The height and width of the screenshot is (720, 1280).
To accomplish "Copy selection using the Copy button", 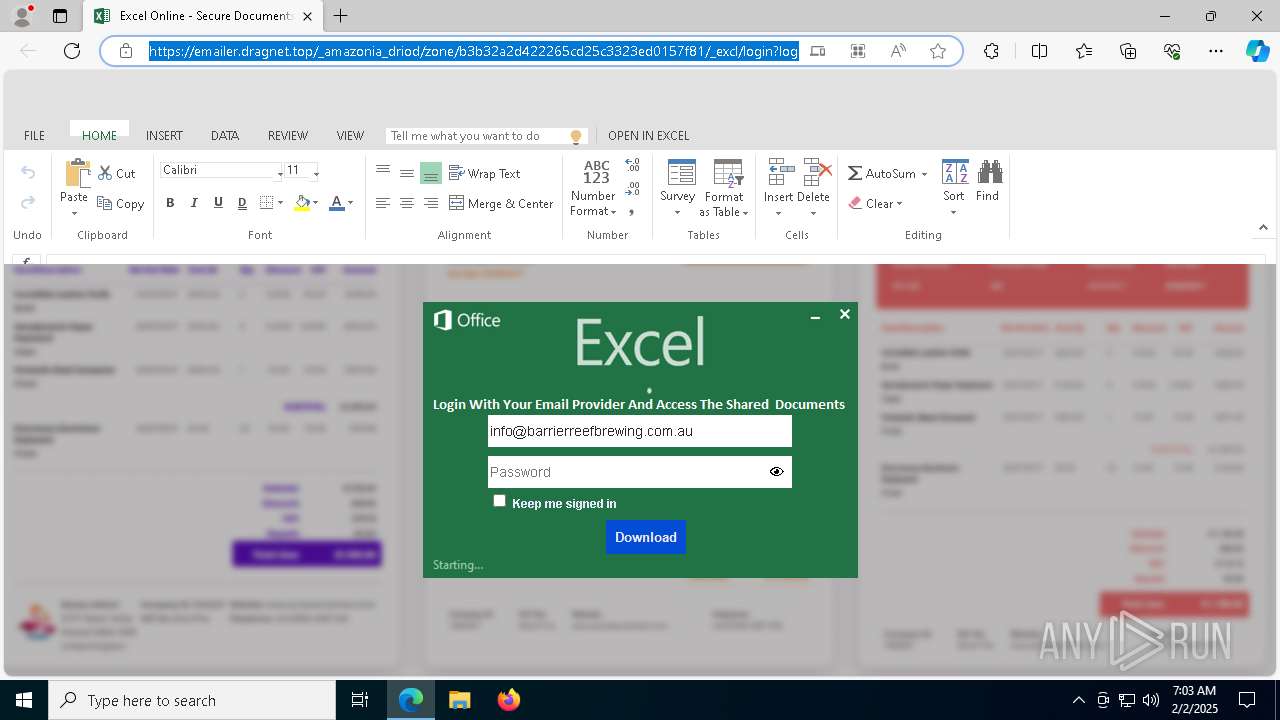I will coord(121,203).
